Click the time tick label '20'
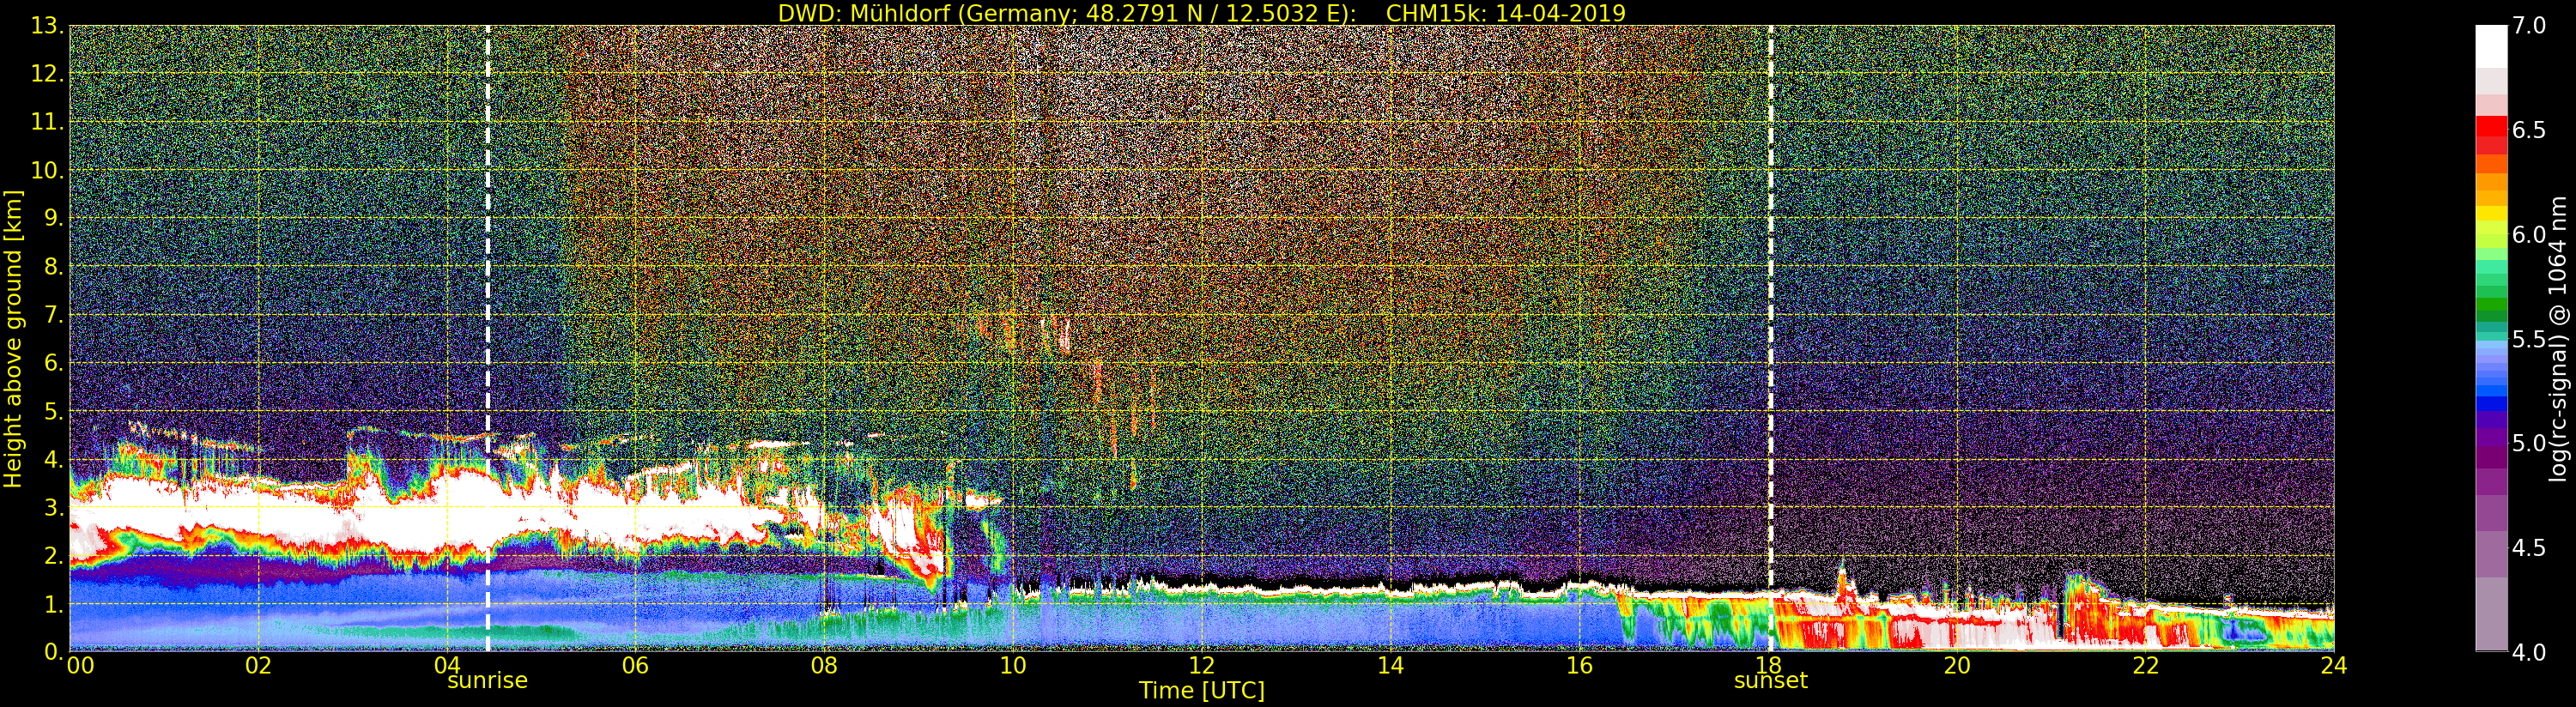Viewport: 2576px width, 707px height. (1957, 666)
